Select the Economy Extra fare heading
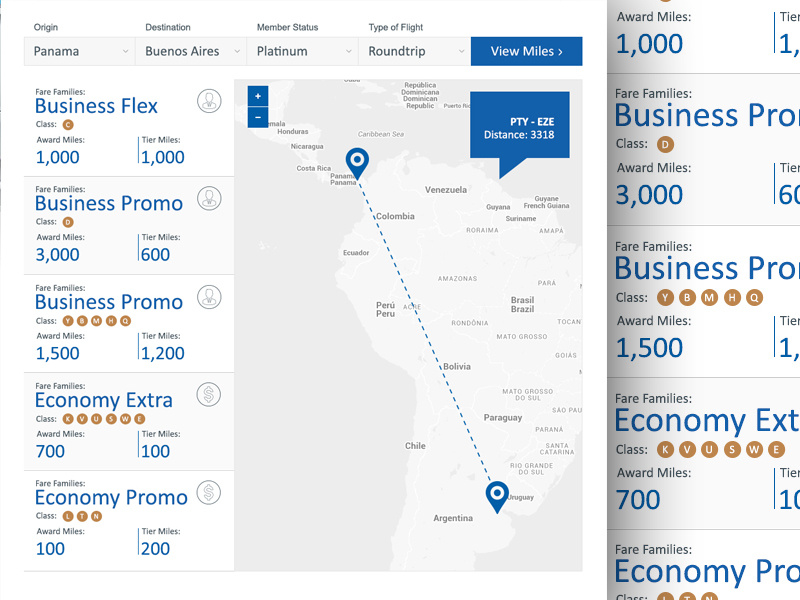The height and width of the screenshot is (600, 800). click(x=103, y=400)
